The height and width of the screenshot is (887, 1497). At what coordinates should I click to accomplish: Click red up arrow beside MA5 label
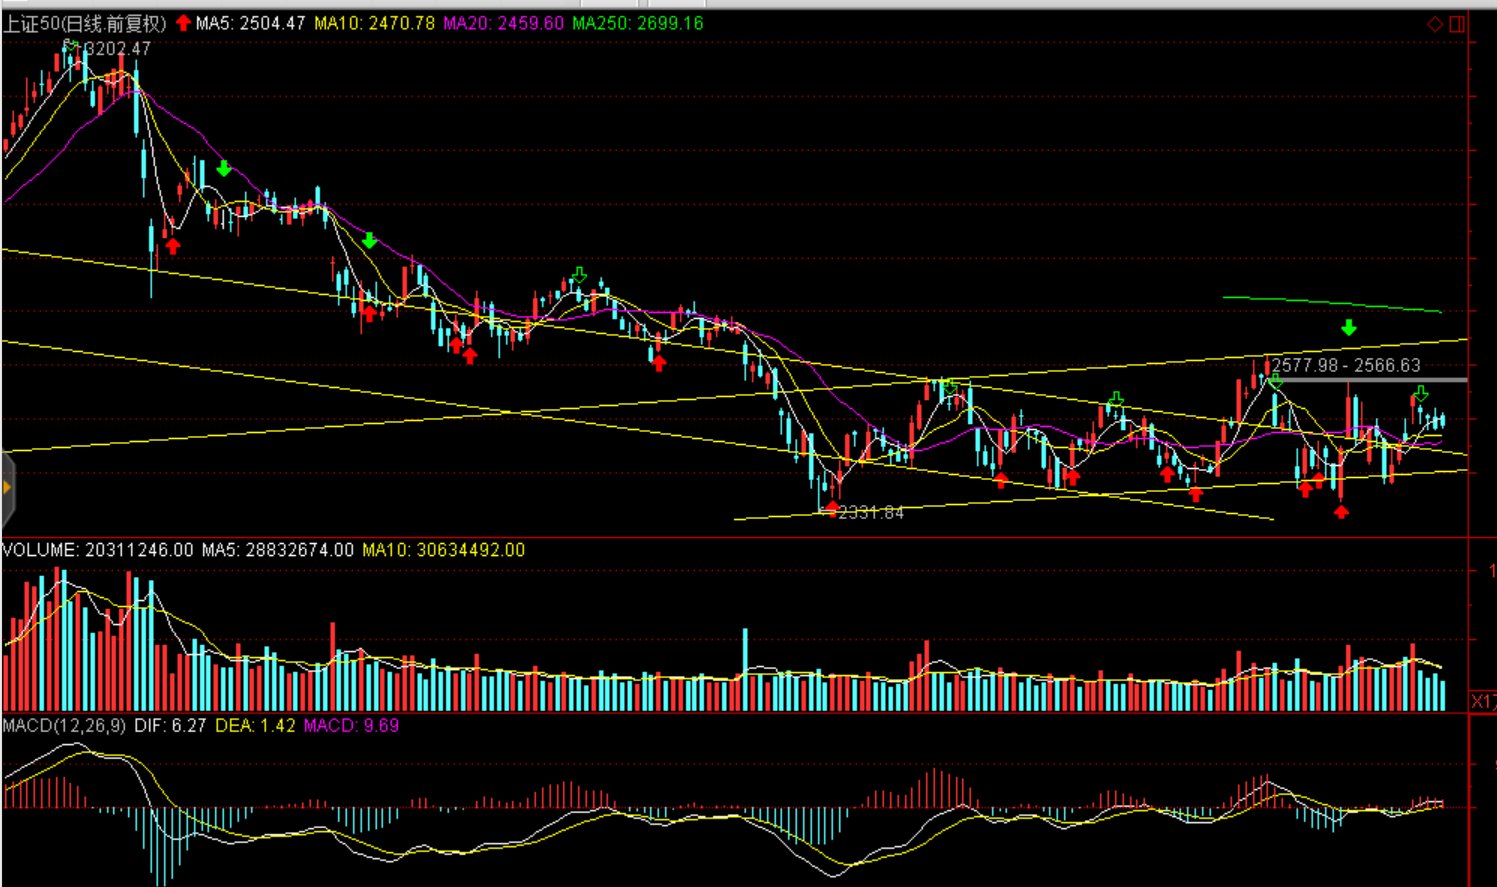click(x=183, y=23)
